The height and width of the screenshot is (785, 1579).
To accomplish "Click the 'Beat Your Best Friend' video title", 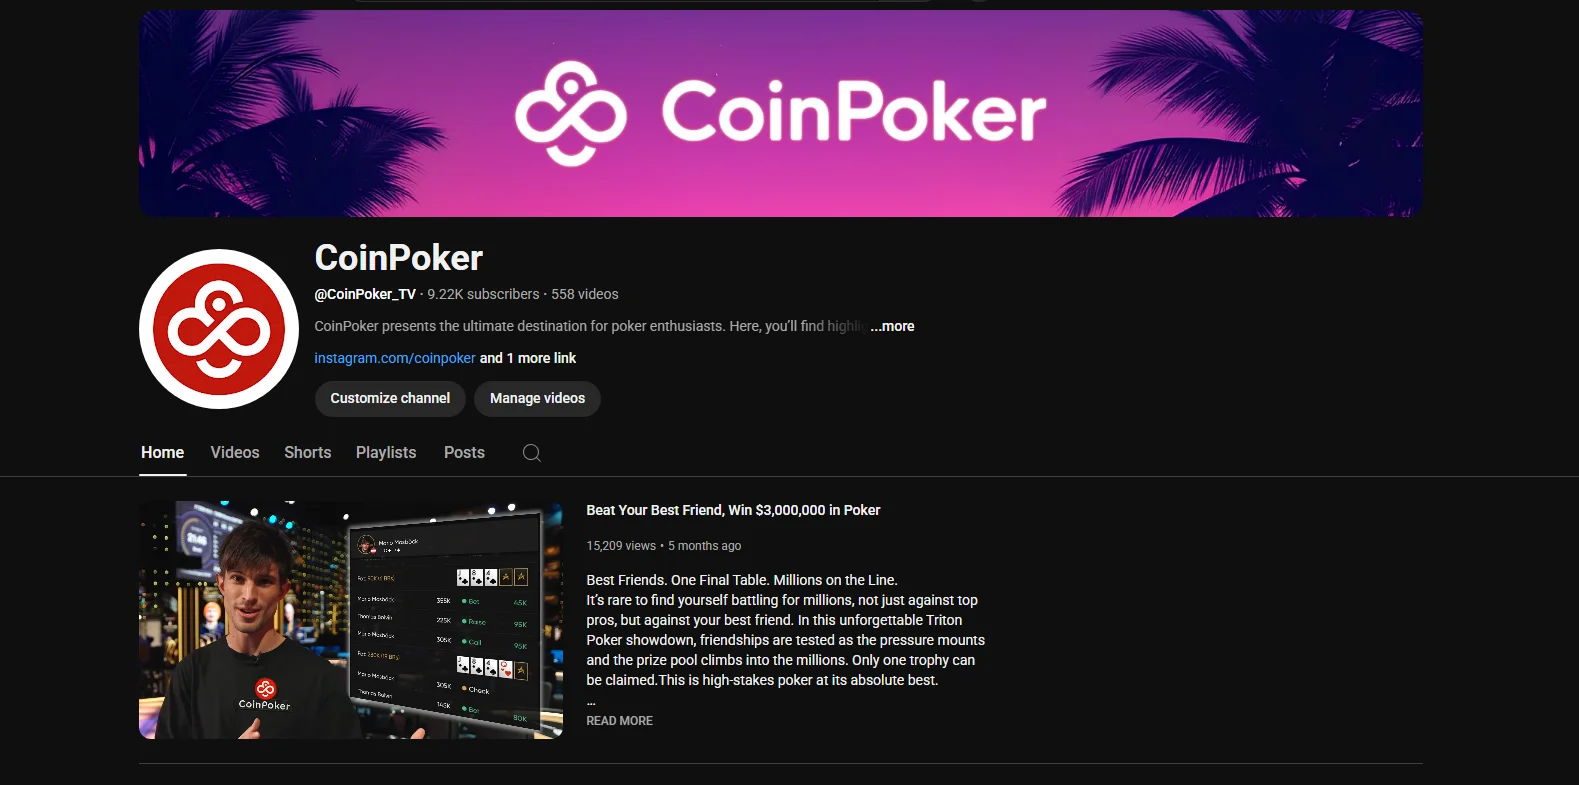I will (x=733, y=510).
